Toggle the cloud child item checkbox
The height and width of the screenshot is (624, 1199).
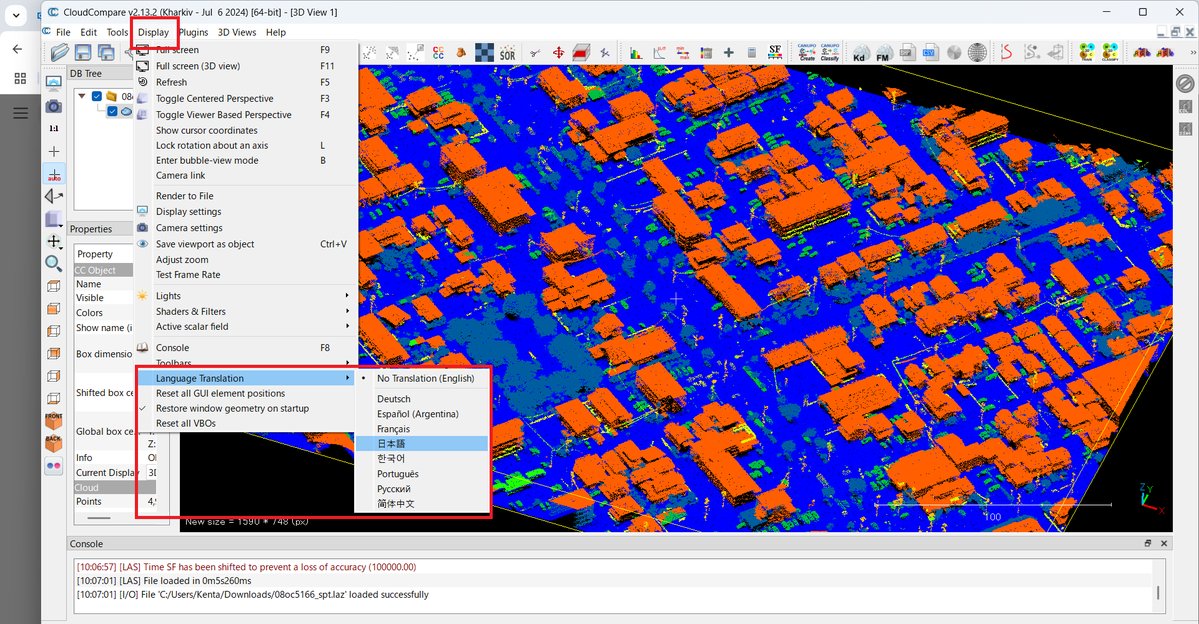[x=112, y=112]
